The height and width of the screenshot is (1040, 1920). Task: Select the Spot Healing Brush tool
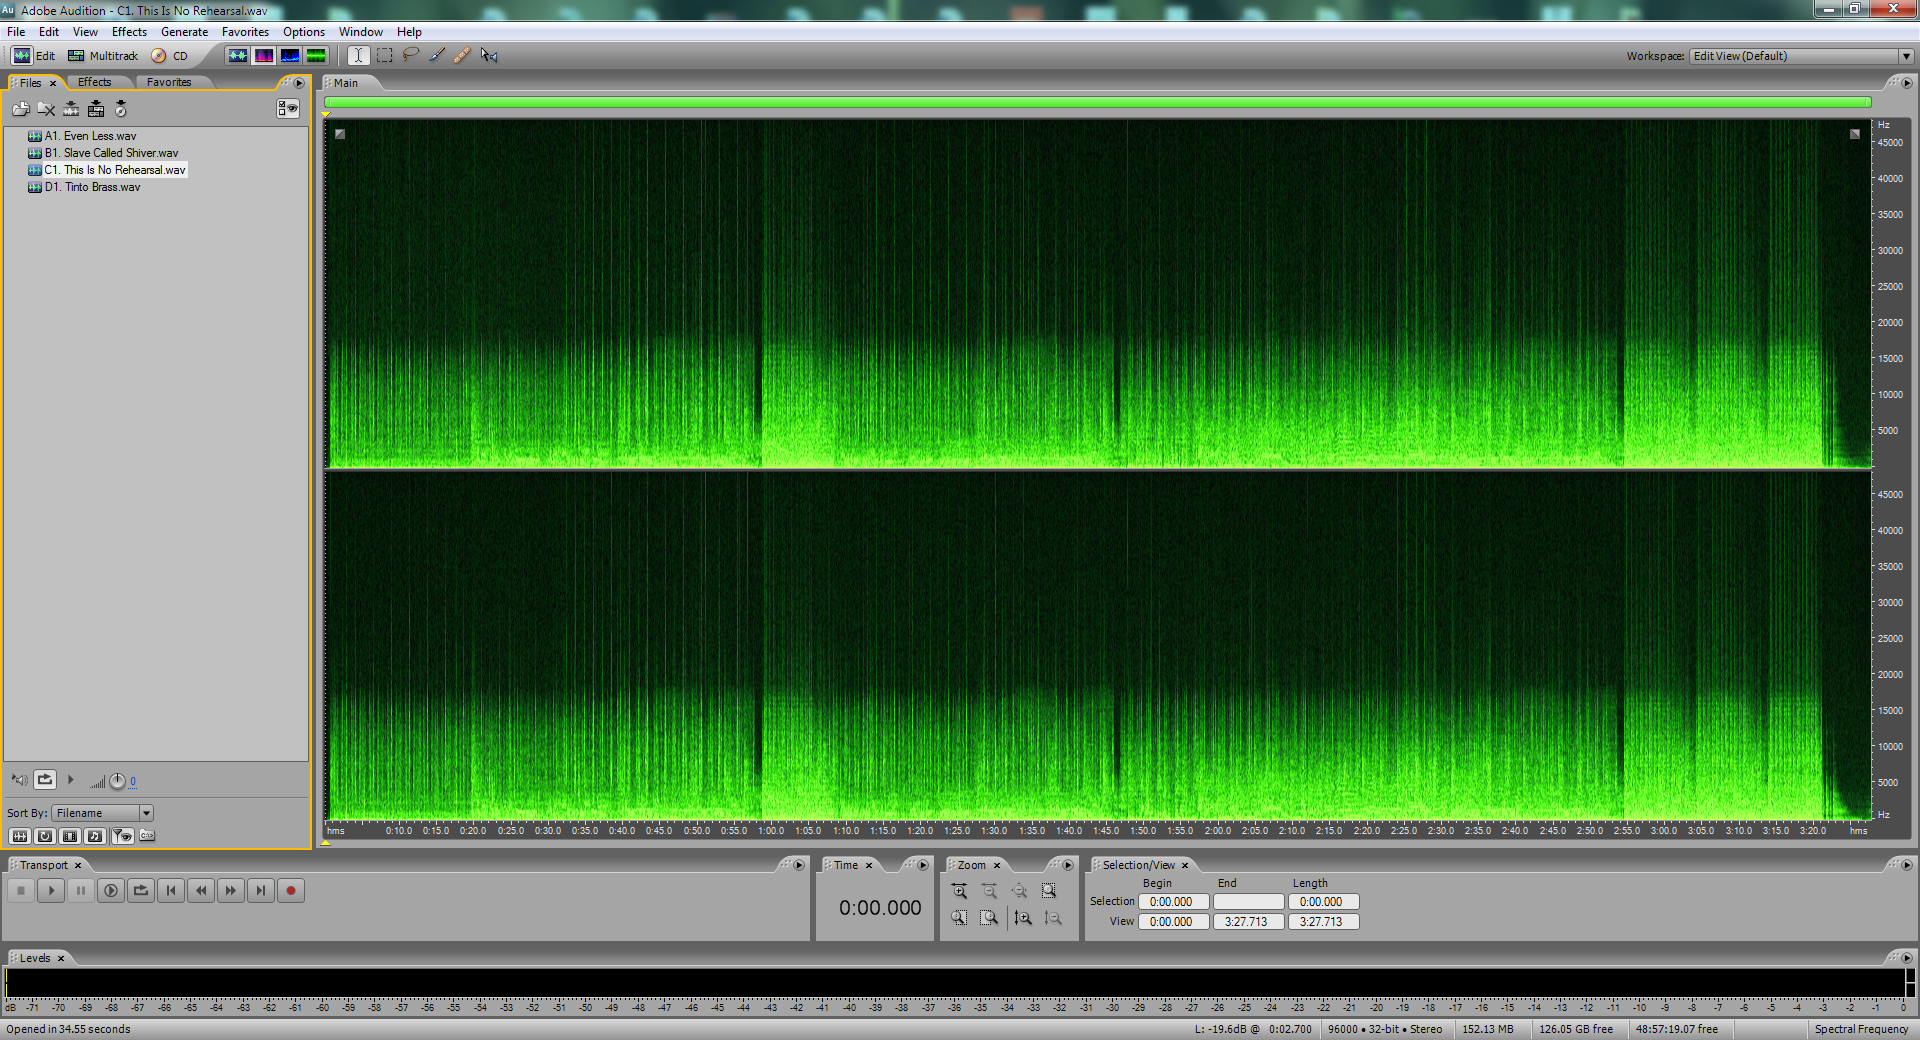tap(462, 56)
